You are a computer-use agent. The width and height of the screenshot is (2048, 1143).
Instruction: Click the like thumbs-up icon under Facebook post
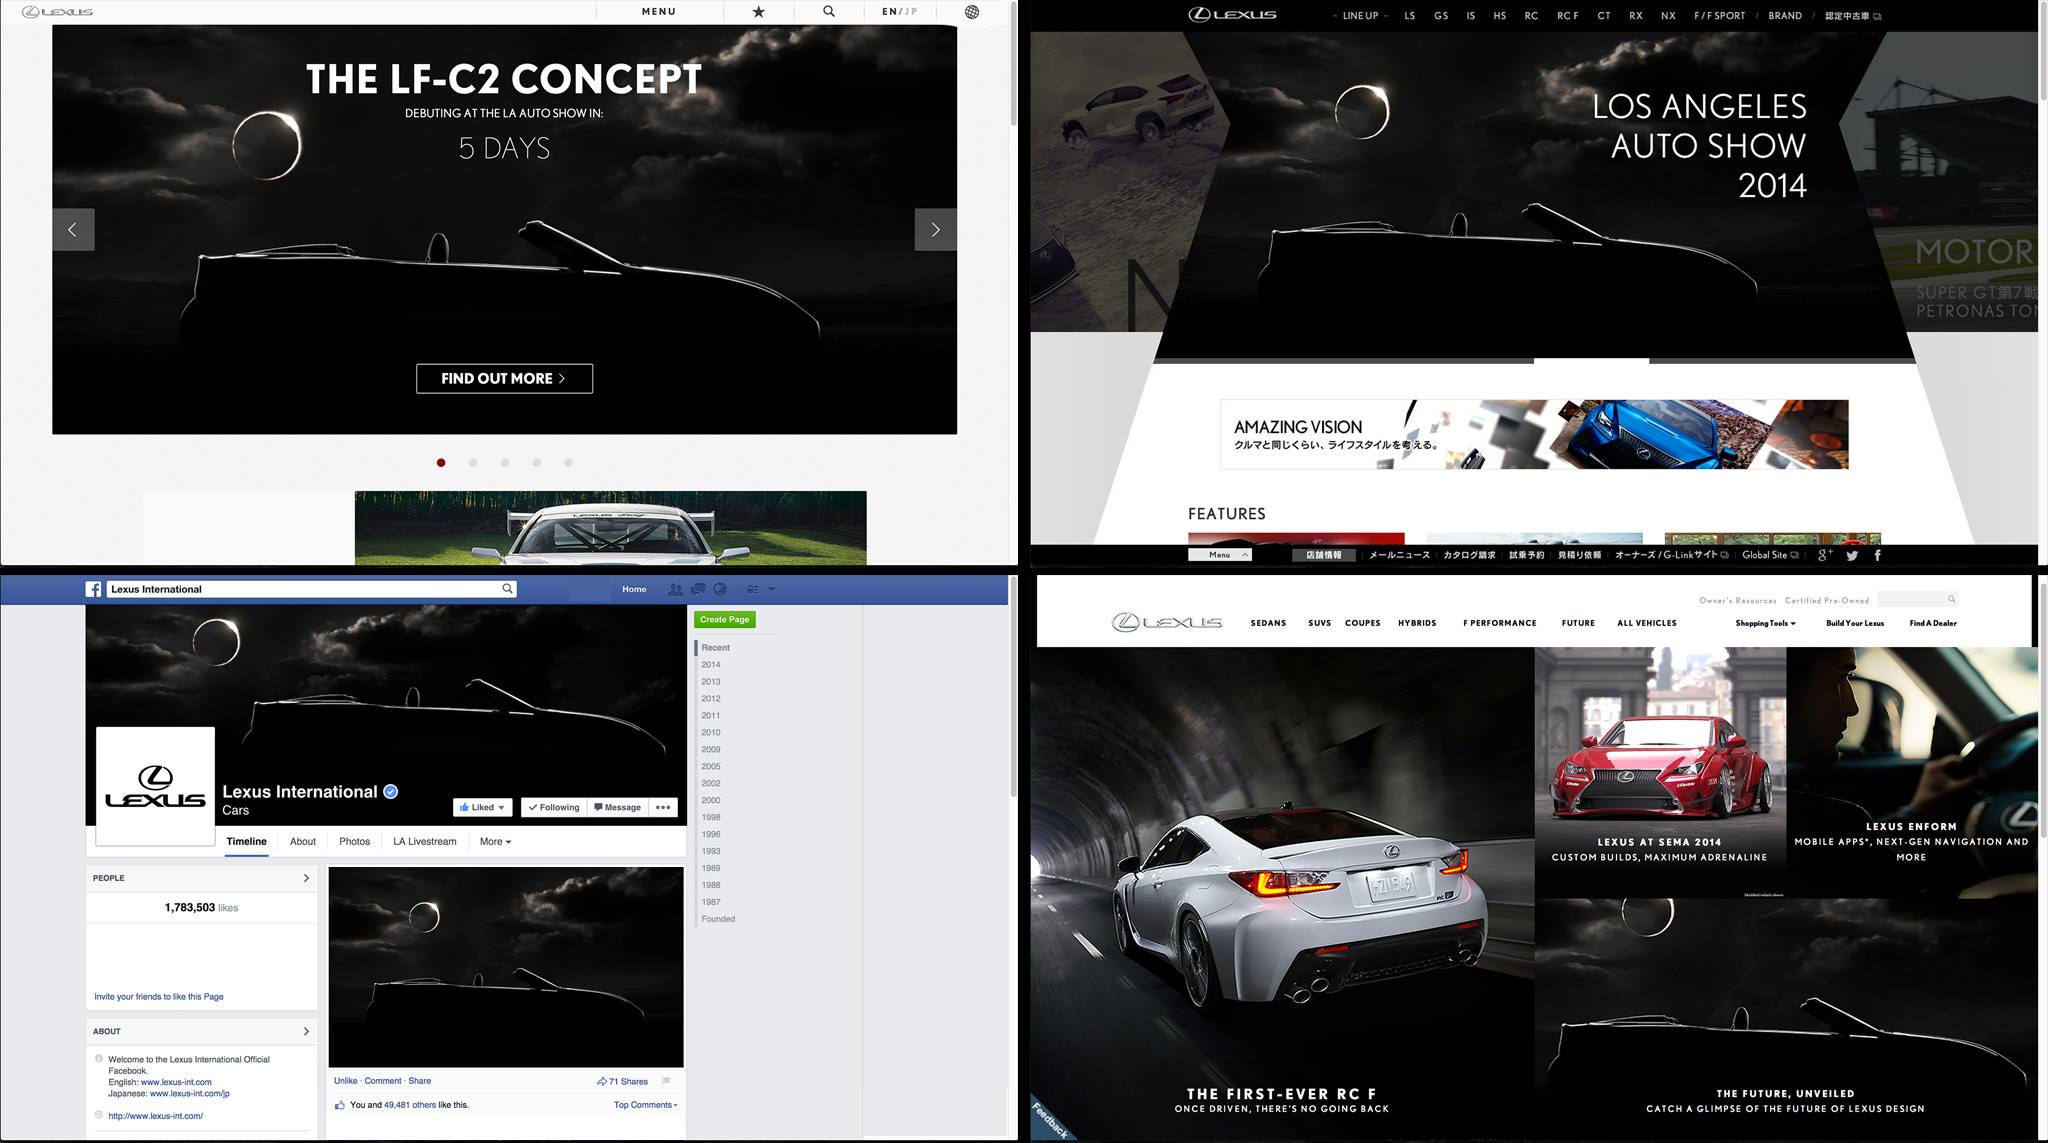click(x=340, y=1105)
